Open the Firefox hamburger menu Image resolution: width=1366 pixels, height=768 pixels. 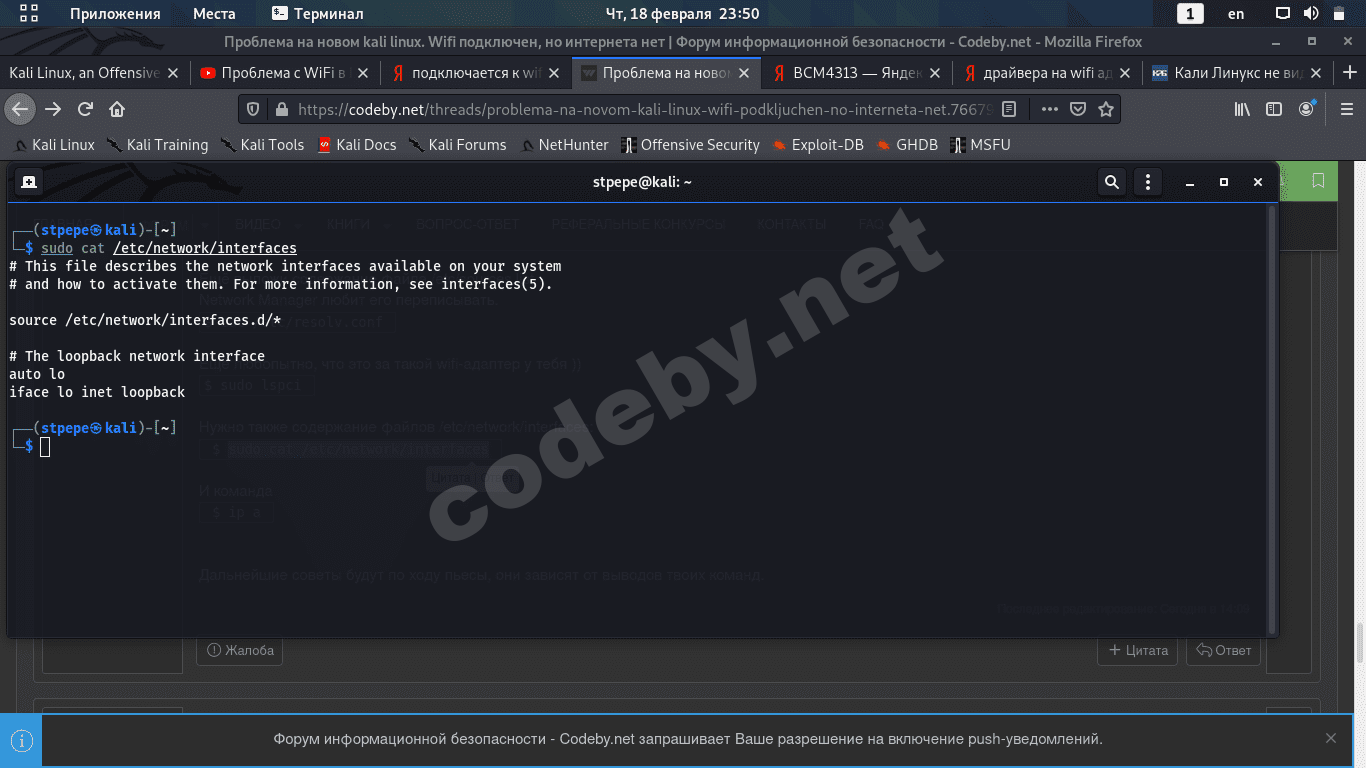click(1347, 109)
